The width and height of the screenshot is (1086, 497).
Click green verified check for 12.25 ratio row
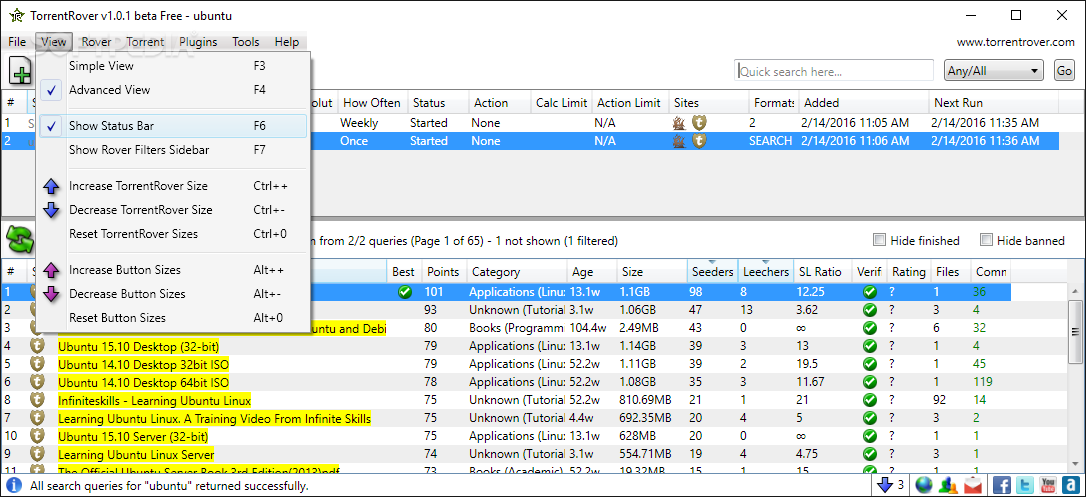[869, 292]
